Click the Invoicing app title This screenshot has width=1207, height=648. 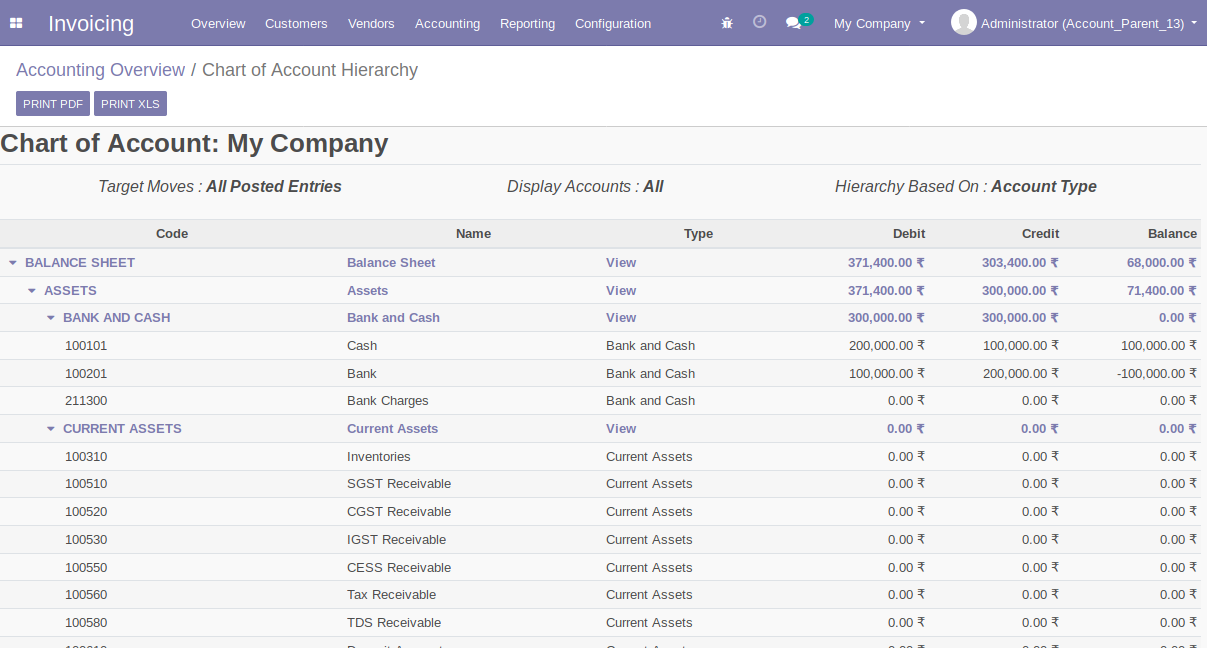pos(91,23)
